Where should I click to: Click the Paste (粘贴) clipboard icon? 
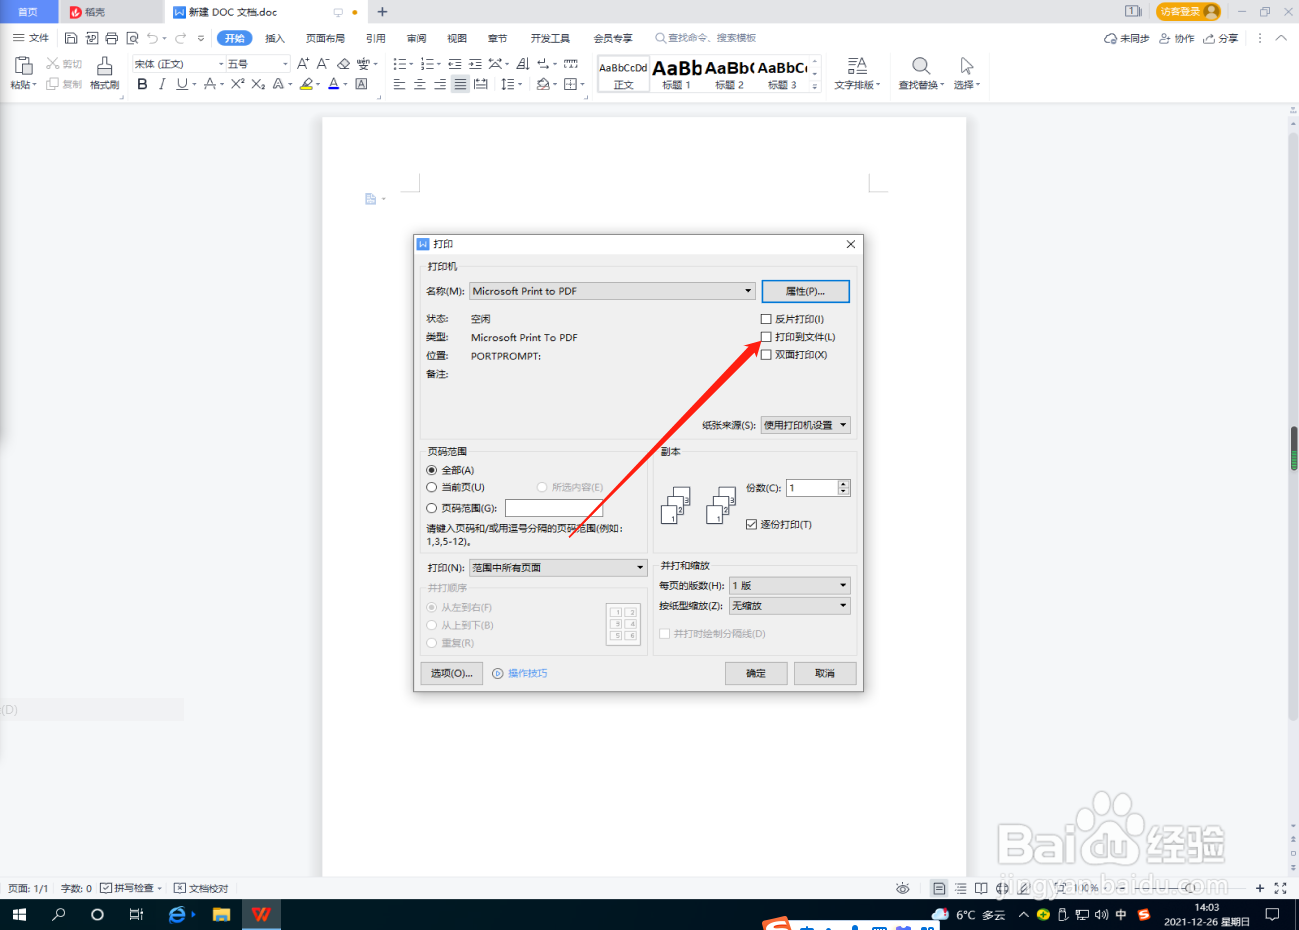click(23, 66)
